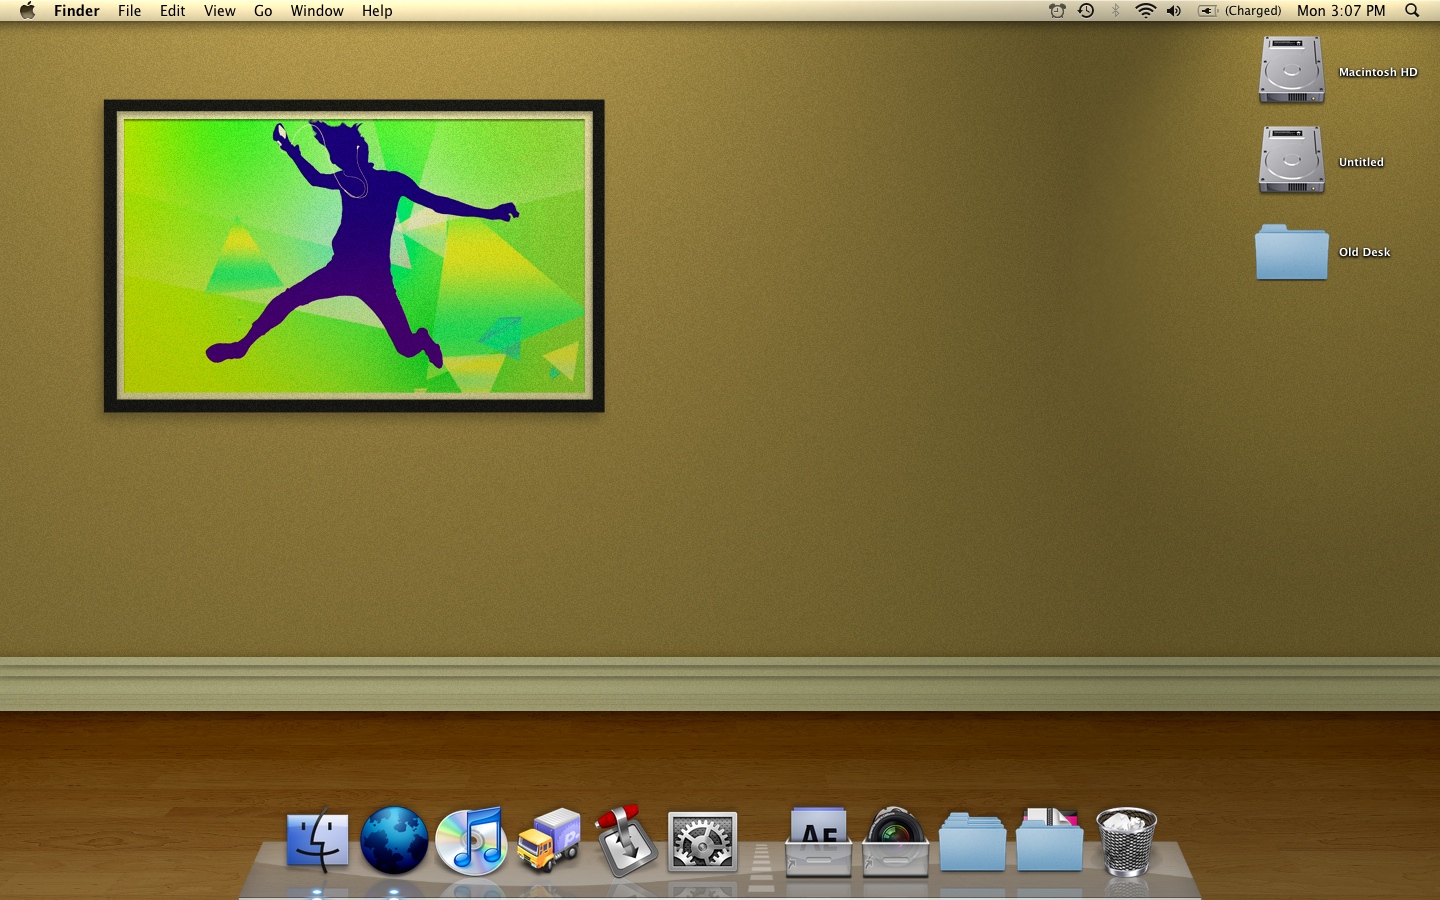Open System Preferences gear in Dock

(702, 841)
